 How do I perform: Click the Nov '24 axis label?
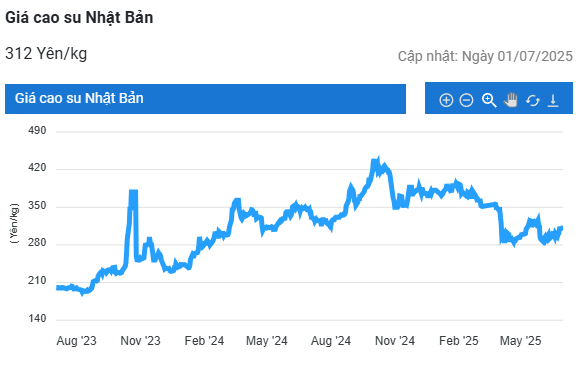tap(395, 341)
